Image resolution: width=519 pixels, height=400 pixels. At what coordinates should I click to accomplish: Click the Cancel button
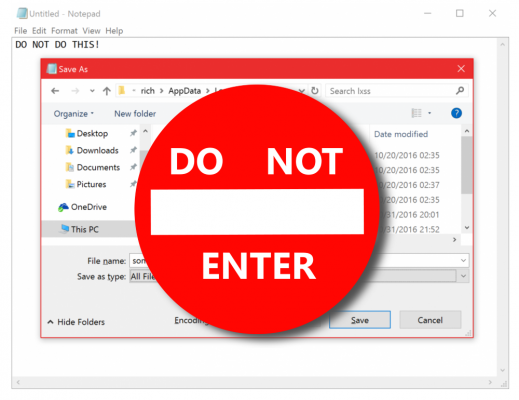tap(430, 320)
